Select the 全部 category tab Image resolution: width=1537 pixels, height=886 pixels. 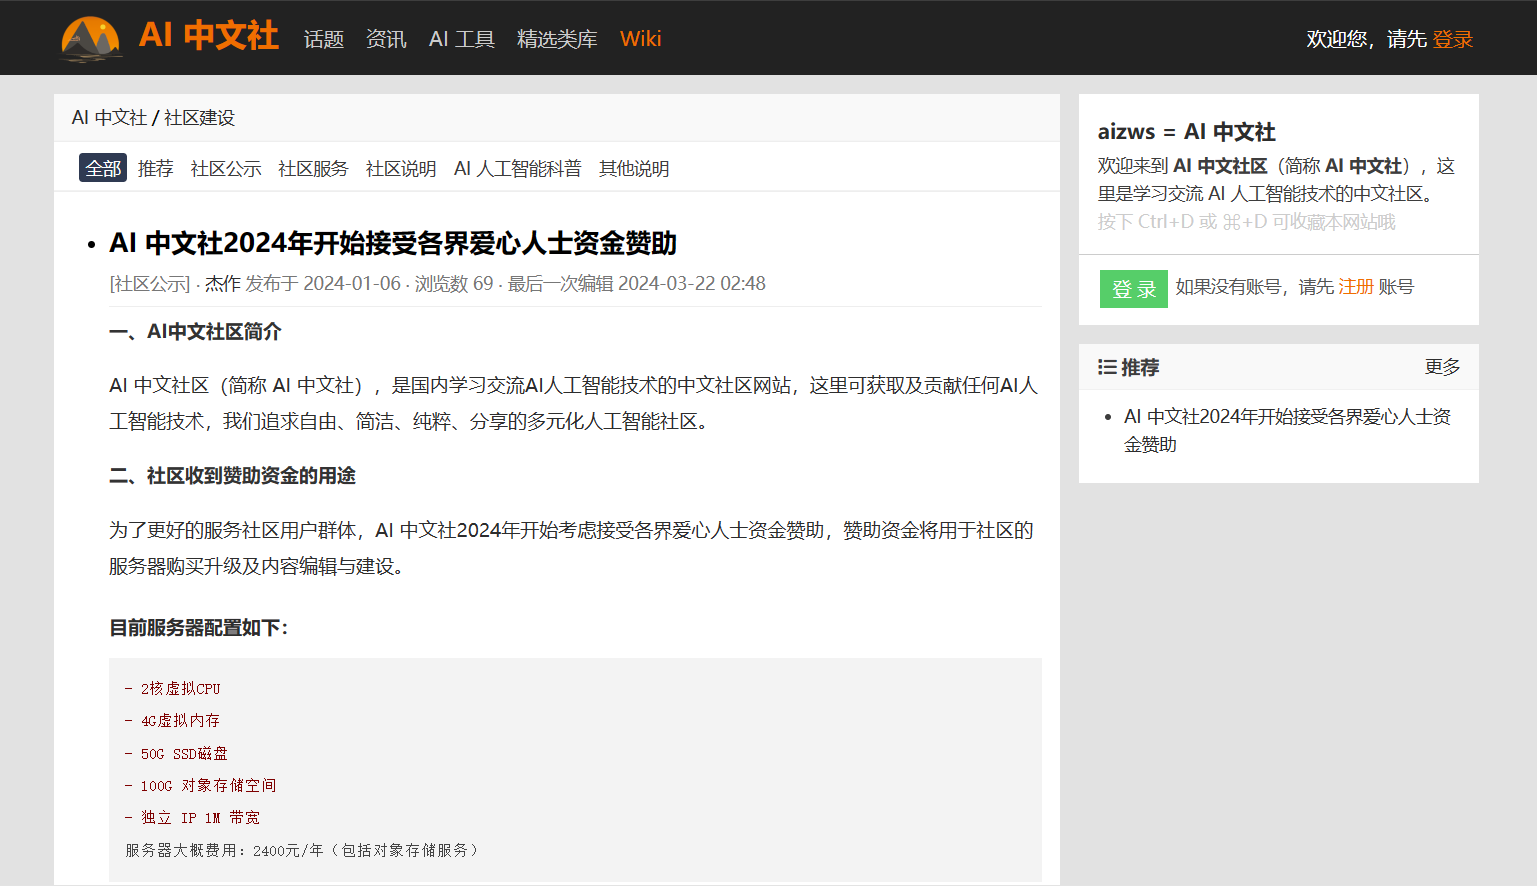click(x=103, y=168)
